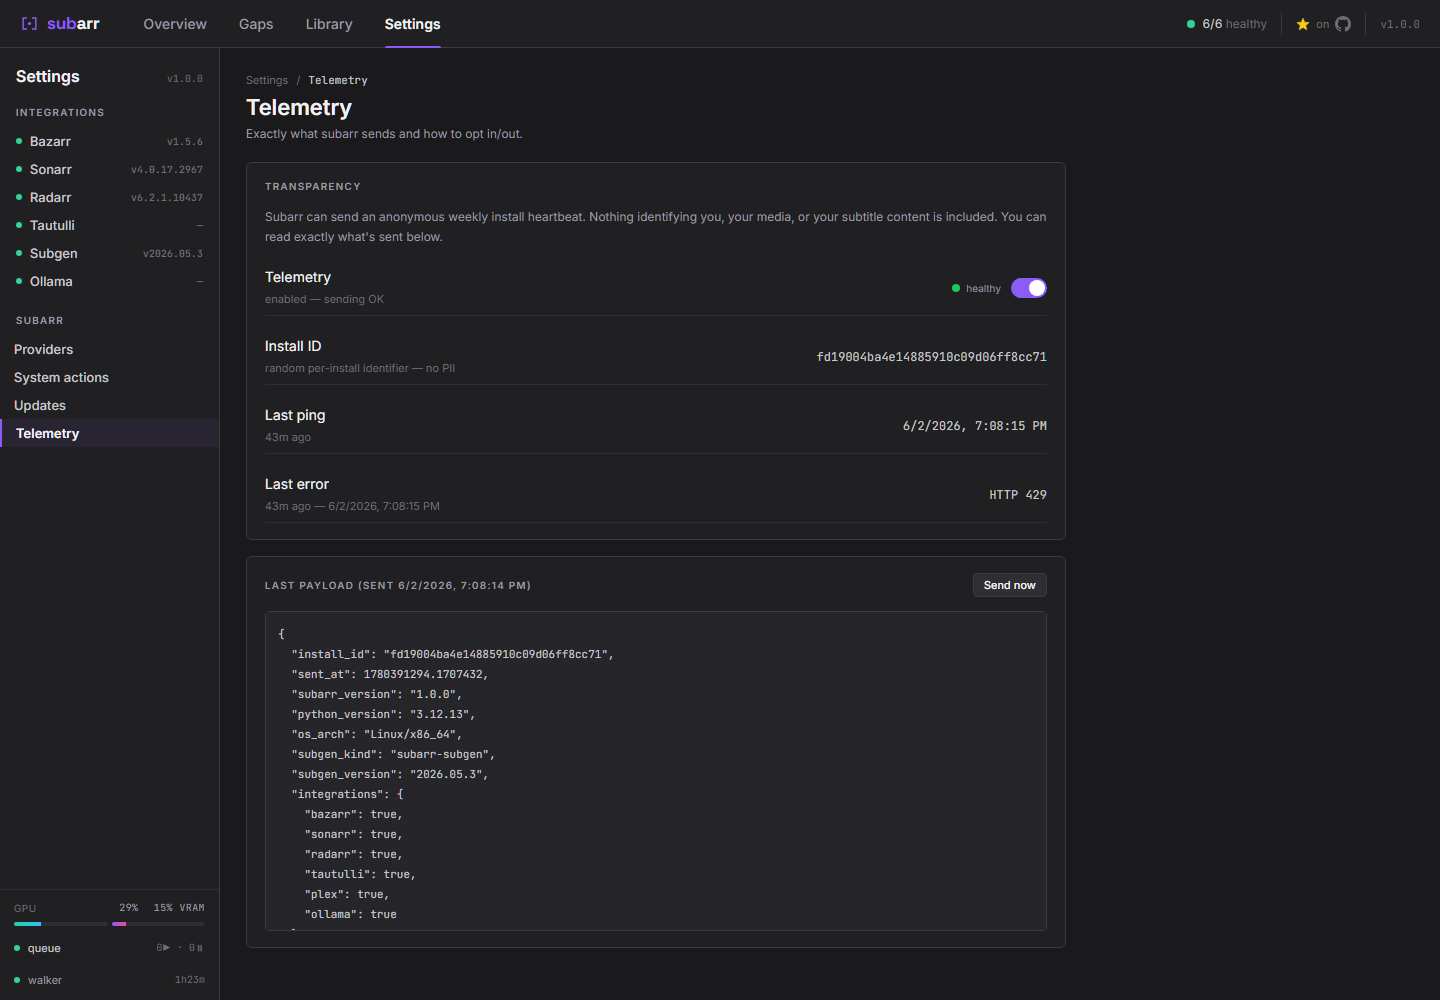
Task: Click the green dot beside queue
Action: pos(17,948)
